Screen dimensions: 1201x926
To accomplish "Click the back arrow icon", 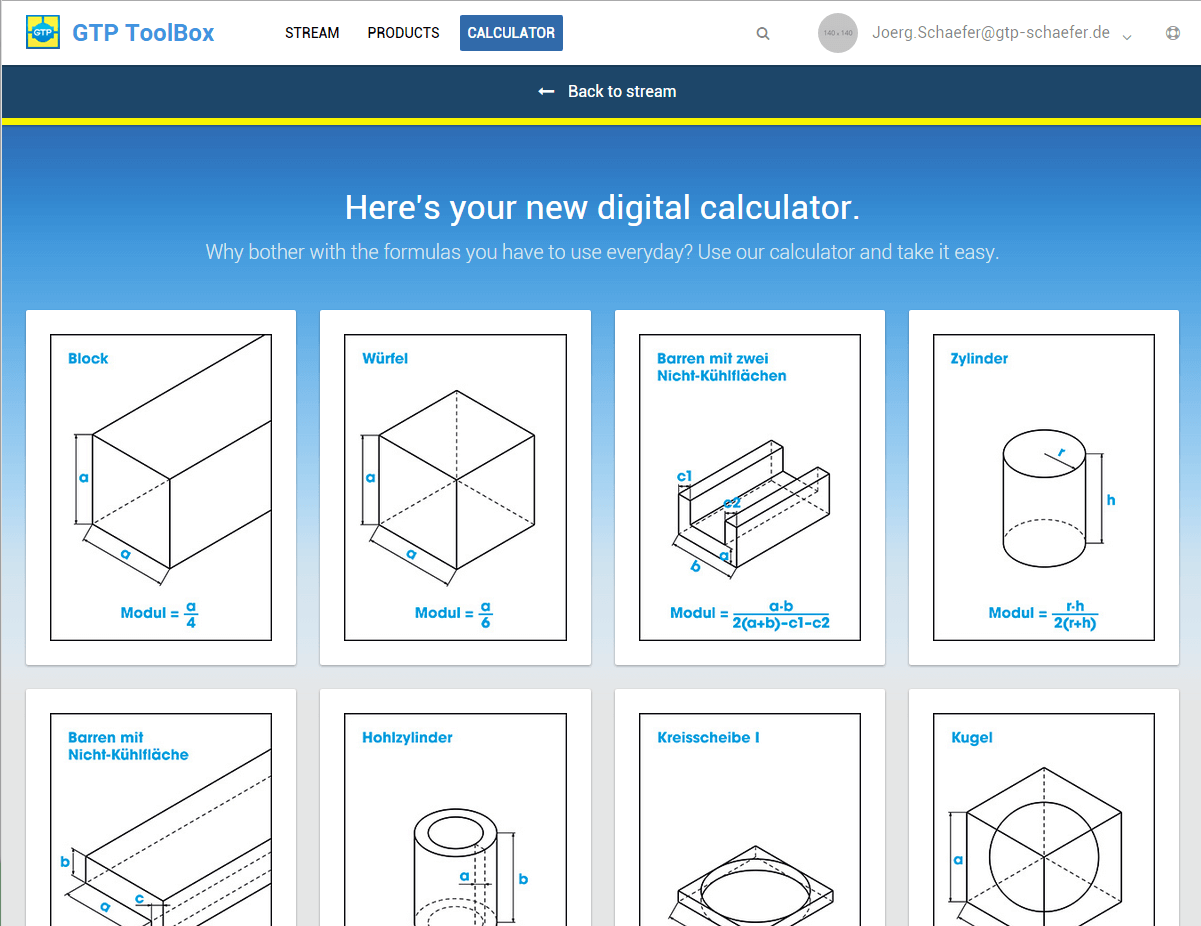I will pyautogui.click(x=546, y=91).
